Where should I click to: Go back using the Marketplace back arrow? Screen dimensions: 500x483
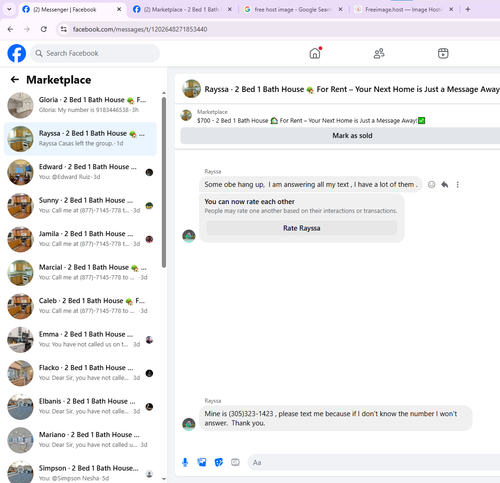[15, 79]
